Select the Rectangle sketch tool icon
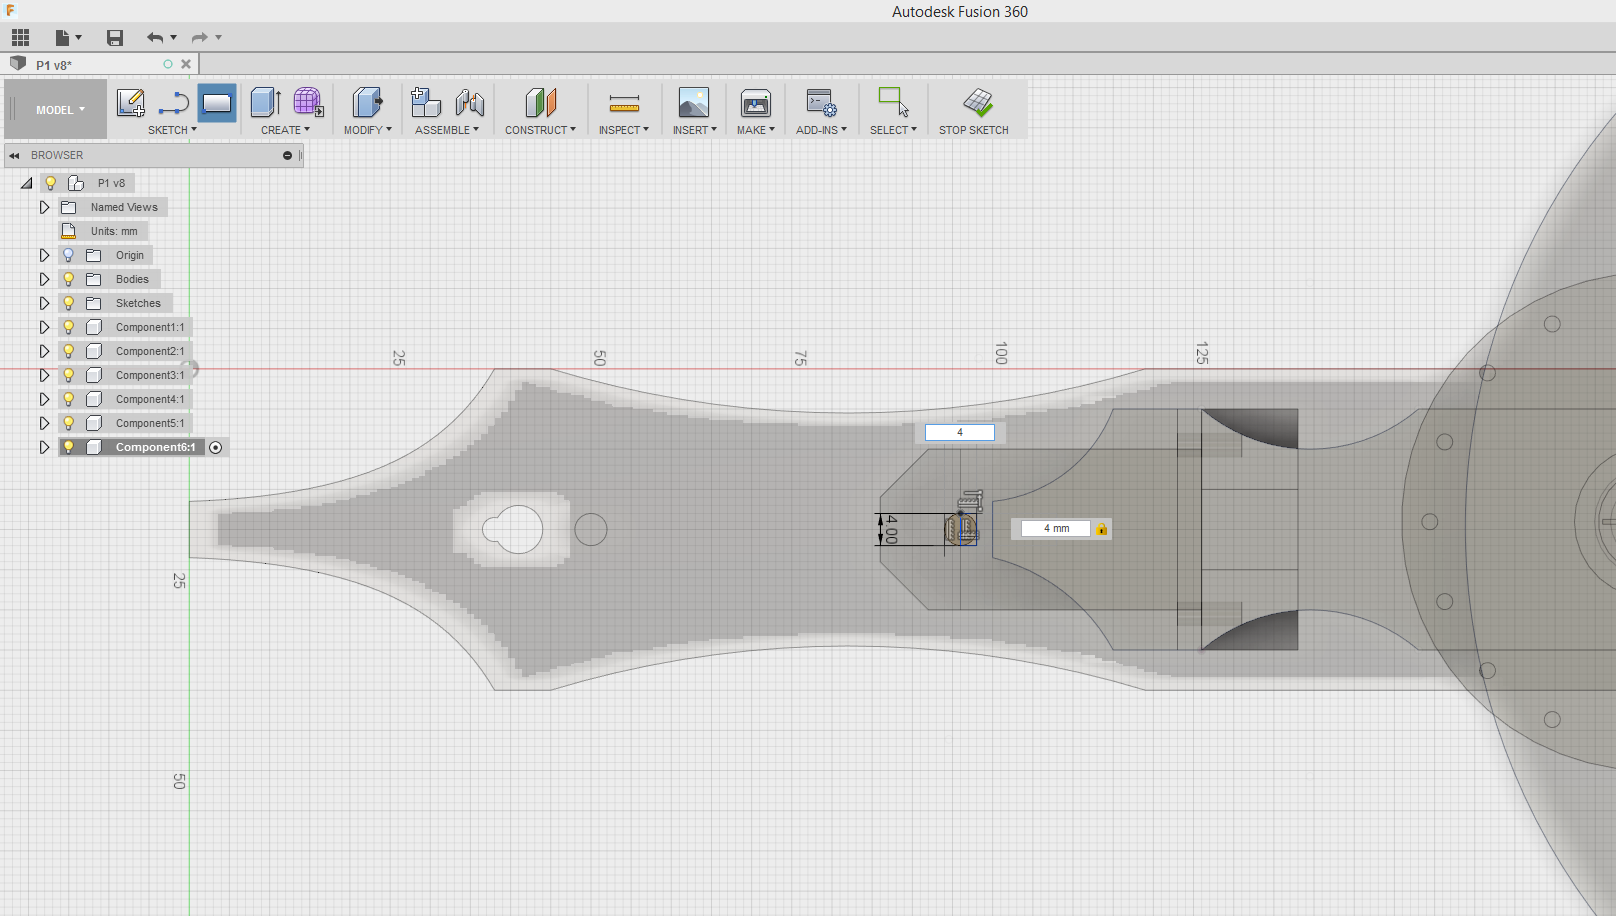1616x916 pixels. tap(217, 103)
